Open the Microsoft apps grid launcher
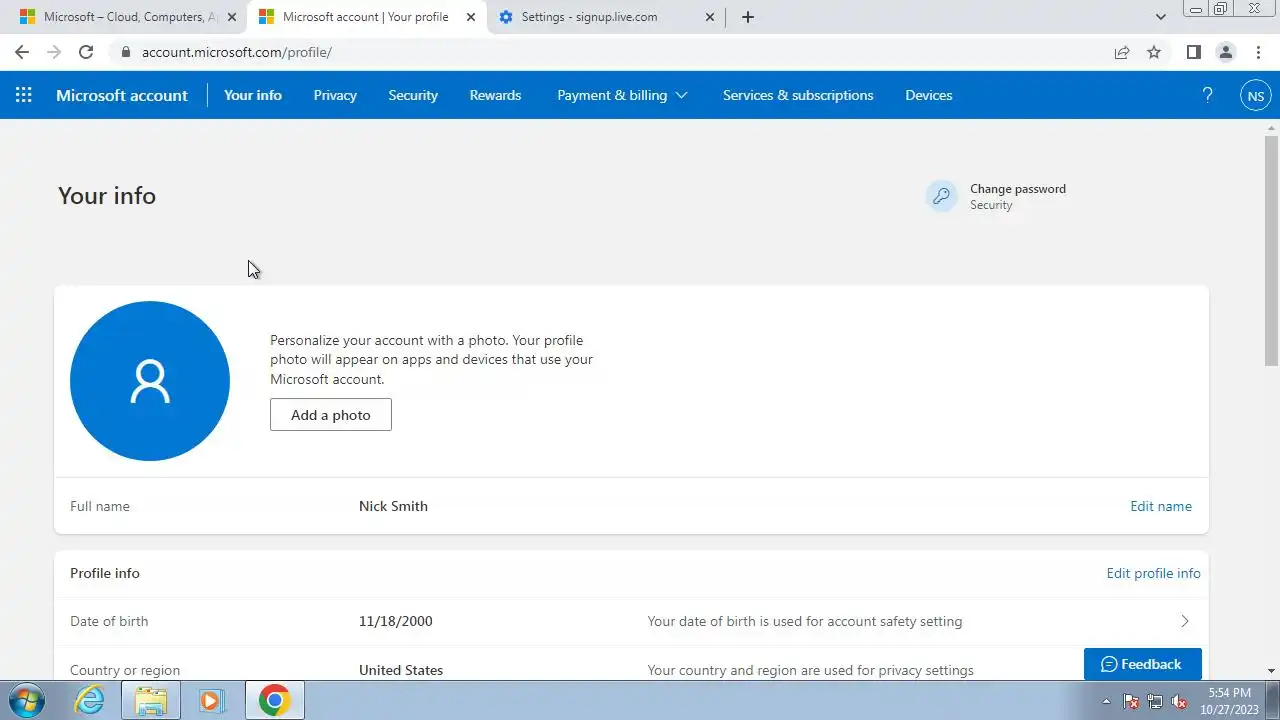Image resolution: width=1280 pixels, height=720 pixels. tap(24, 95)
